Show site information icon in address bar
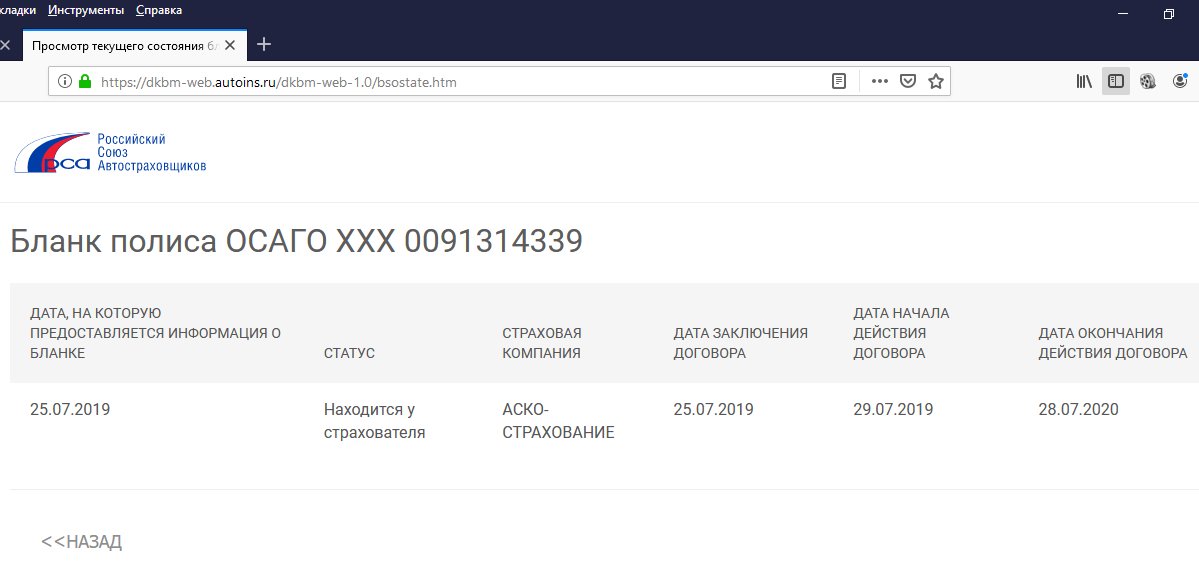The width and height of the screenshot is (1199, 584). point(65,81)
